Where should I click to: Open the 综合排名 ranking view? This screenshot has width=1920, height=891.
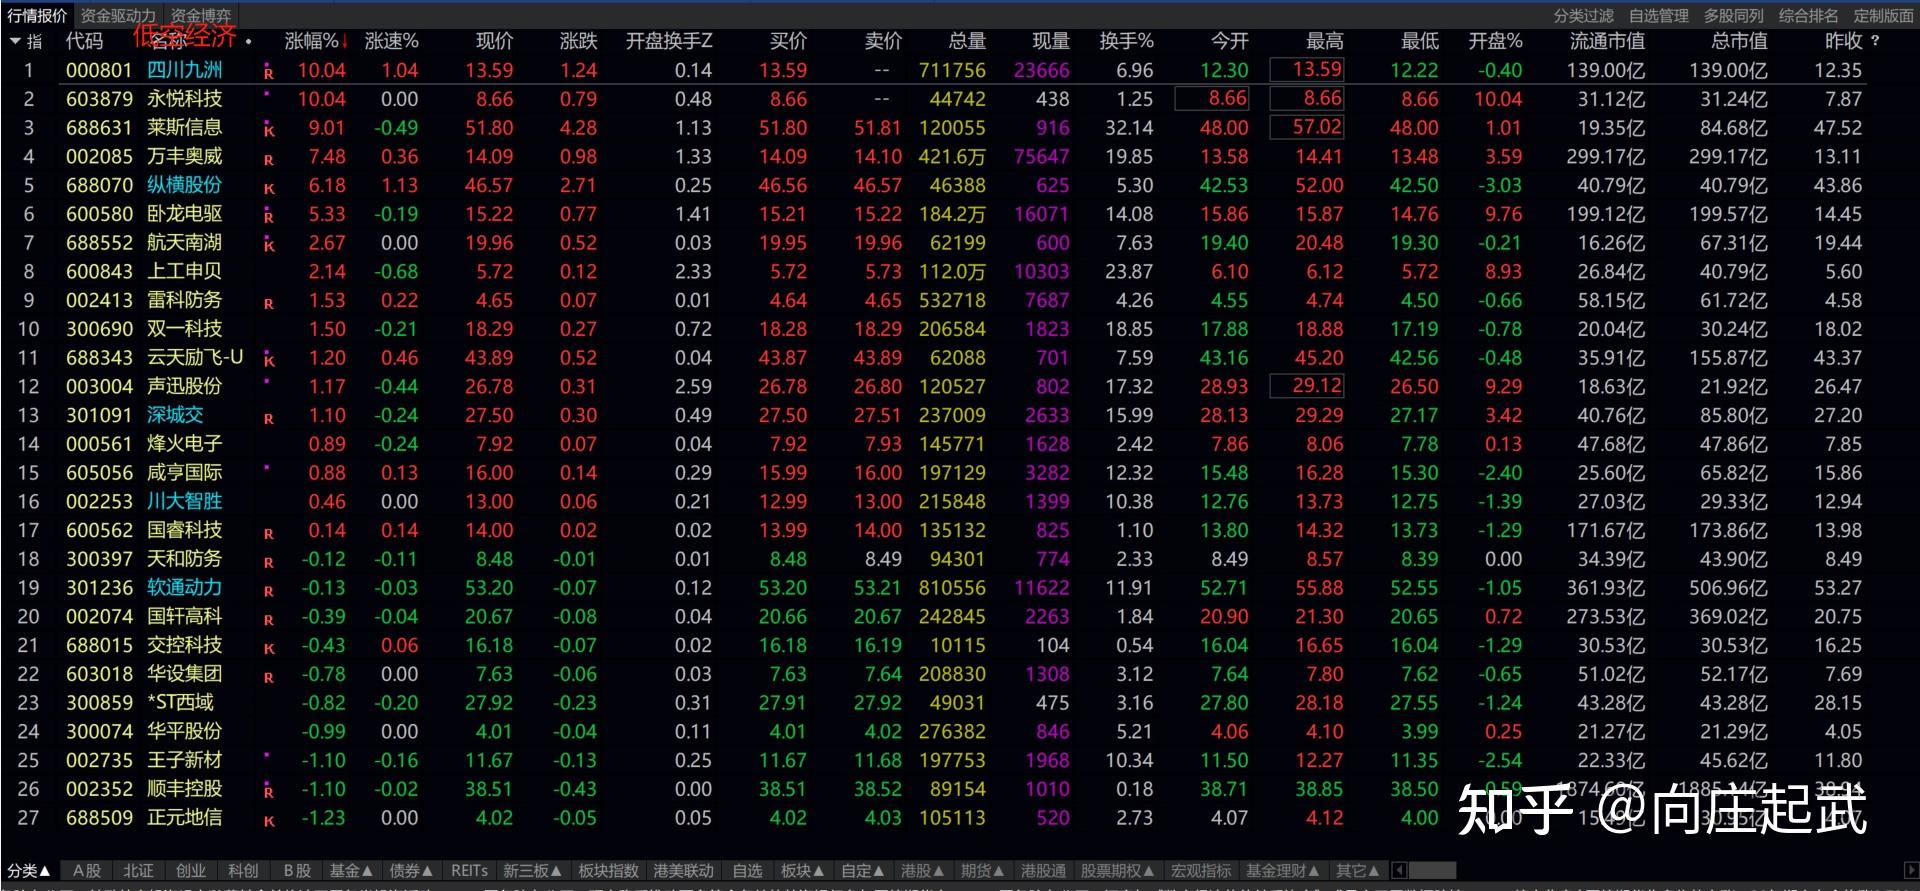click(1808, 15)
